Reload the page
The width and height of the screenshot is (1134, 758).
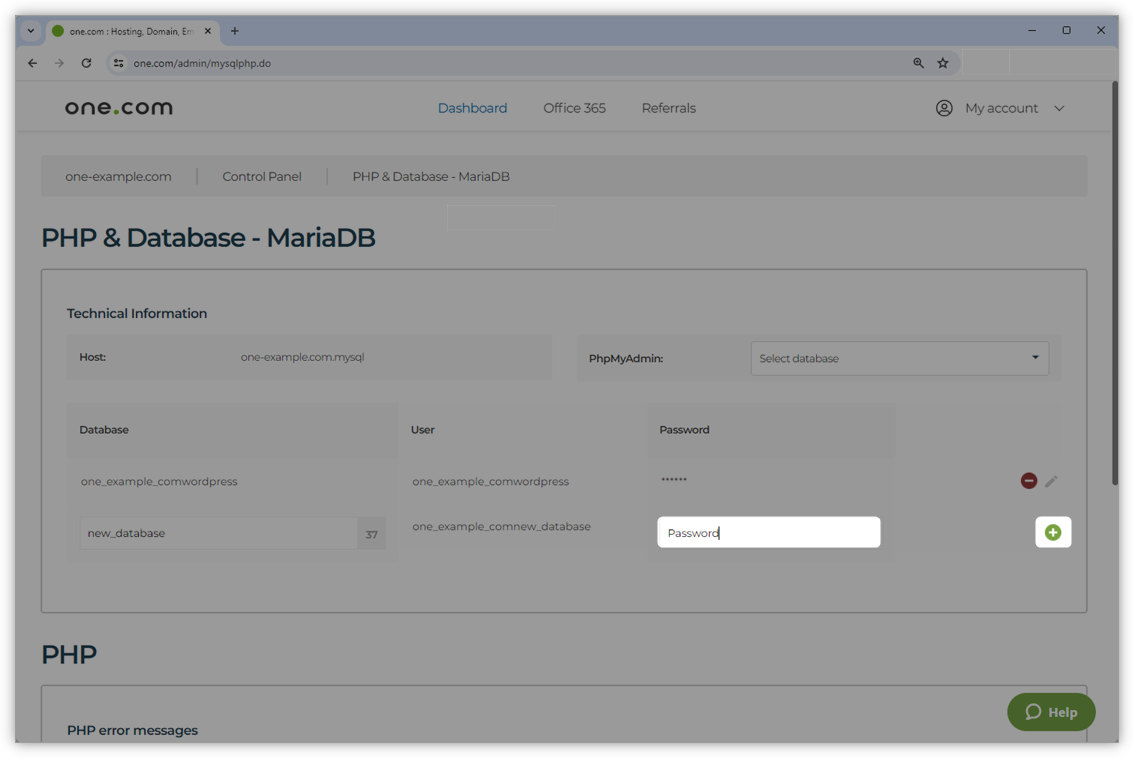[87, 63]
